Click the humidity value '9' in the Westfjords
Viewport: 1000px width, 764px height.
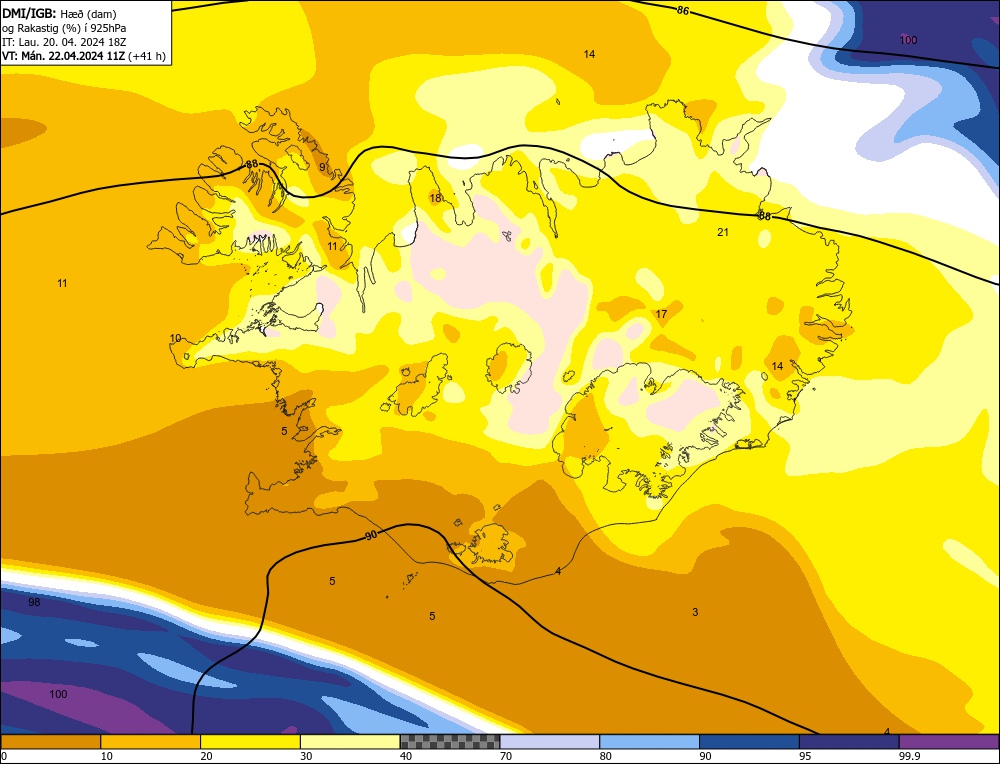click(322, 167)
